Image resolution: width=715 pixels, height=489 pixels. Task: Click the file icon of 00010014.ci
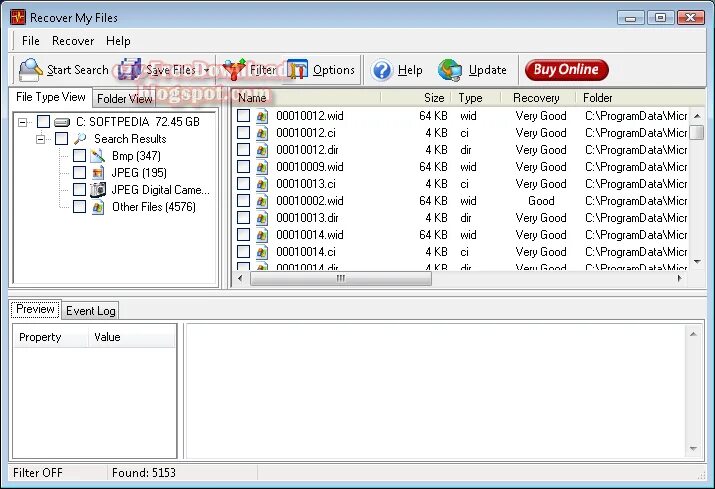pos(262,252)
